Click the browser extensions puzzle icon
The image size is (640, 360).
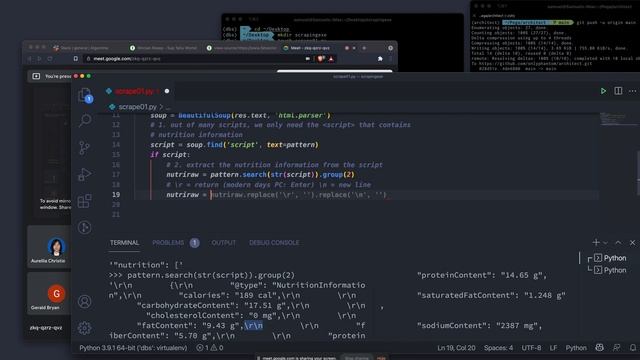[x=380, y=59]
